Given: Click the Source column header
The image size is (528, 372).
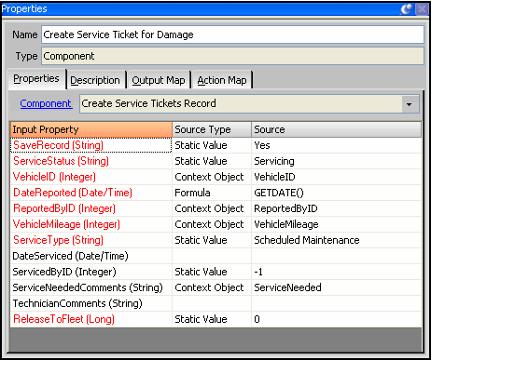Looking at the screenshot, I should (336, 130).
